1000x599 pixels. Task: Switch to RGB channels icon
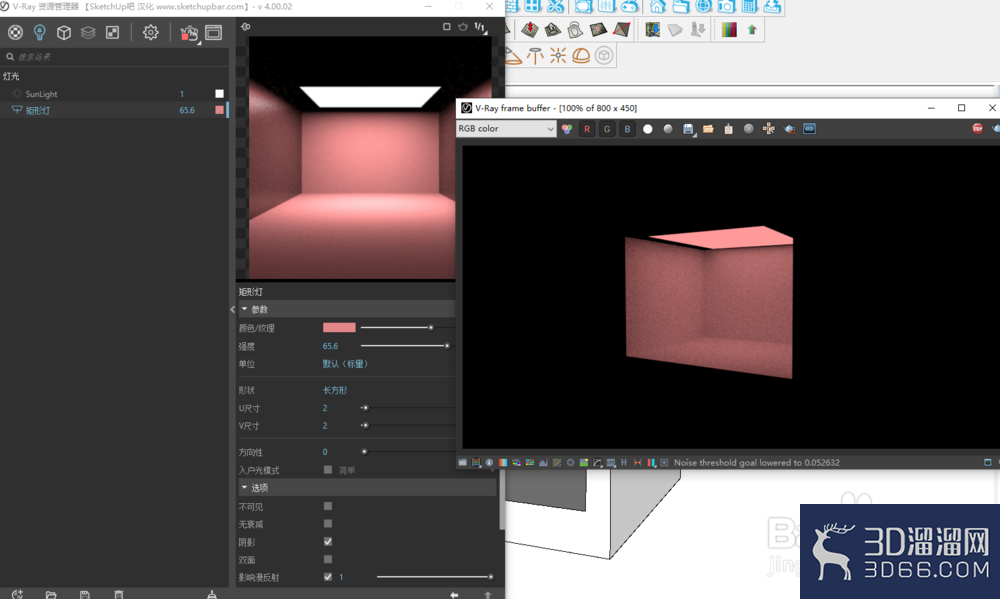567,129
